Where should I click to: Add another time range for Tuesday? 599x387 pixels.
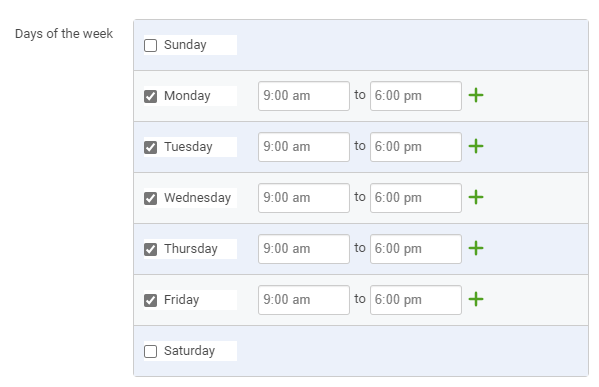point(476,146)
